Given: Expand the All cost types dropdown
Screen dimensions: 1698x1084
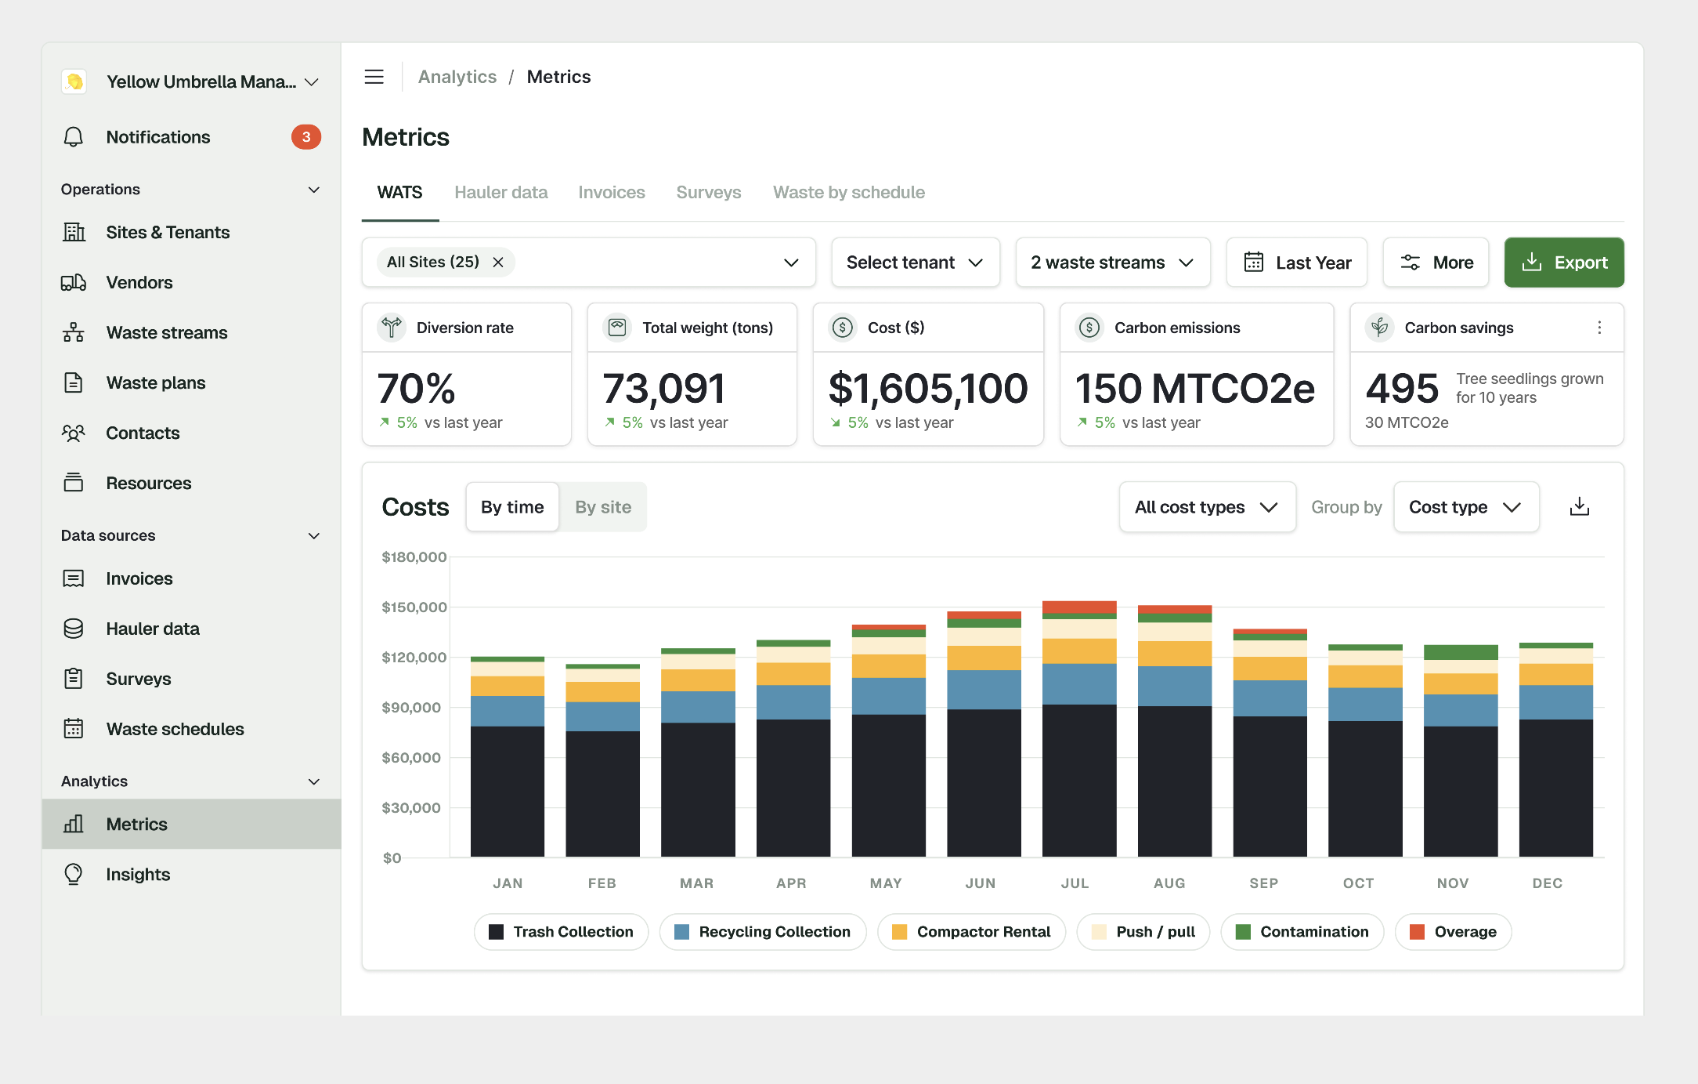Looking at the screenshot, I should (x=1207, y=507).
